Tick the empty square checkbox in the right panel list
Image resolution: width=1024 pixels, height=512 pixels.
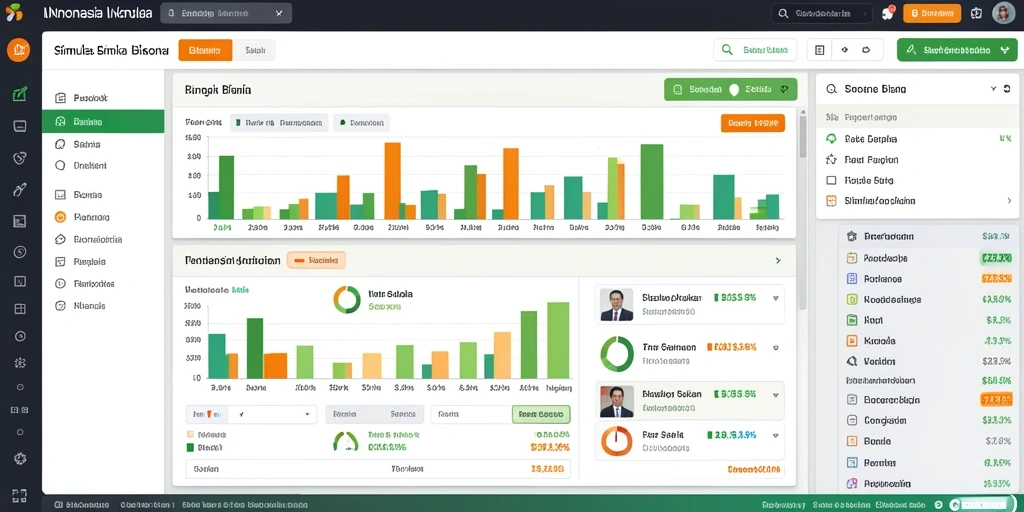[x=831, y=180]
